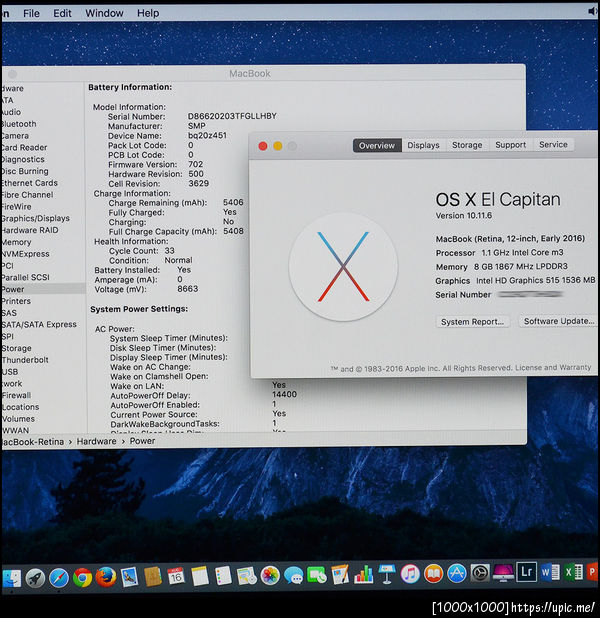The width and height of the screenshot is (600, 618).
Task: Open iTunes music note icon
Action: tap(410, 573)
